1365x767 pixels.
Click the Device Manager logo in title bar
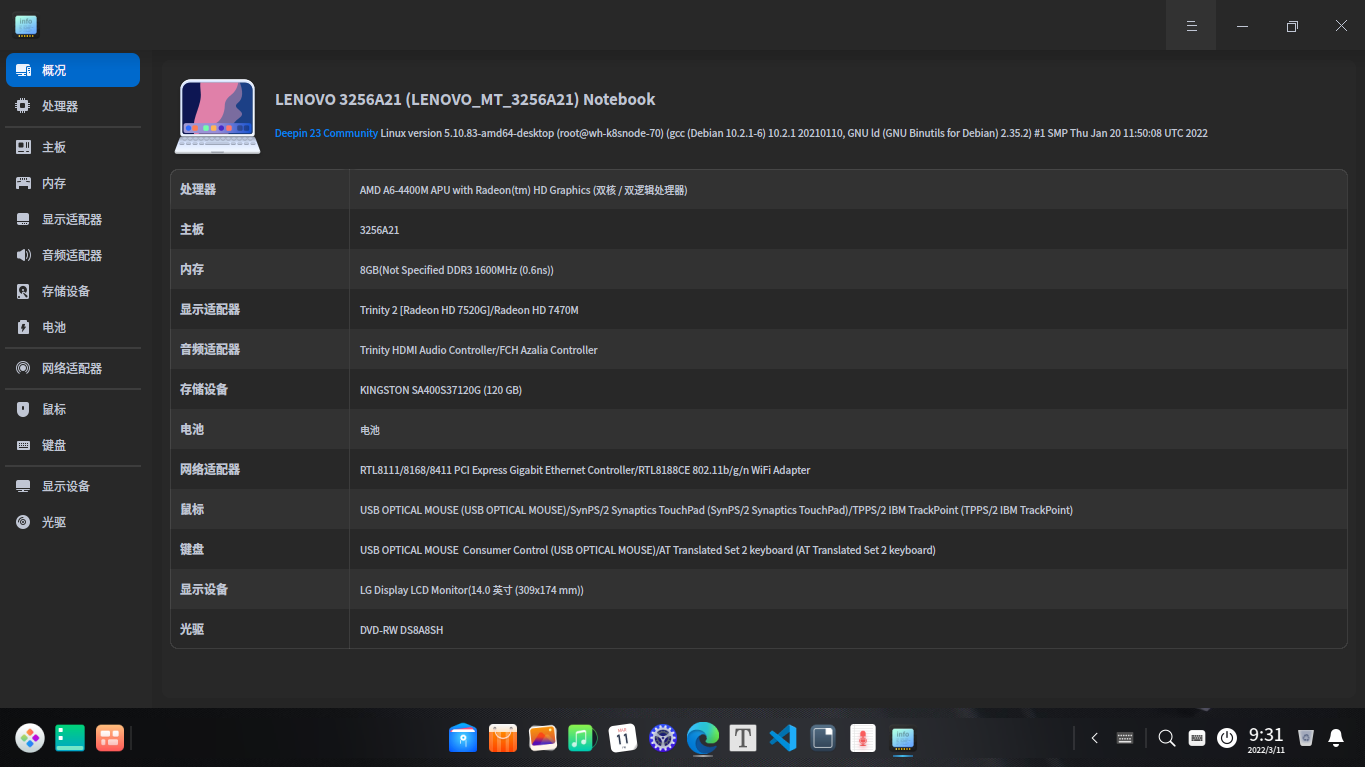pos(26,25)
